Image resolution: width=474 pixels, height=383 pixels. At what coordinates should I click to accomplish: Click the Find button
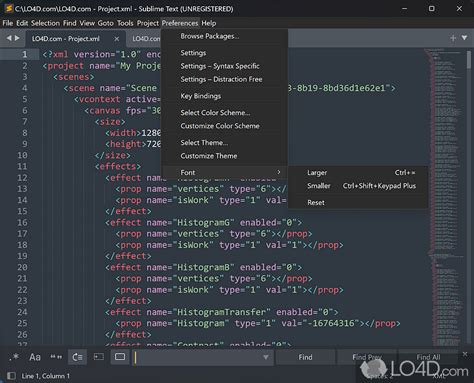pyautogui.click(x=305, y=357)
